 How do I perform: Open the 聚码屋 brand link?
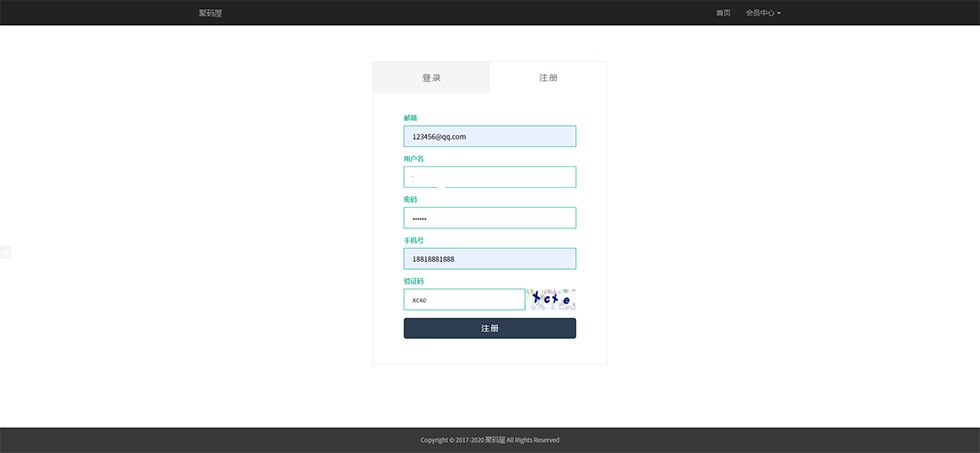click(x=210, y=12)
